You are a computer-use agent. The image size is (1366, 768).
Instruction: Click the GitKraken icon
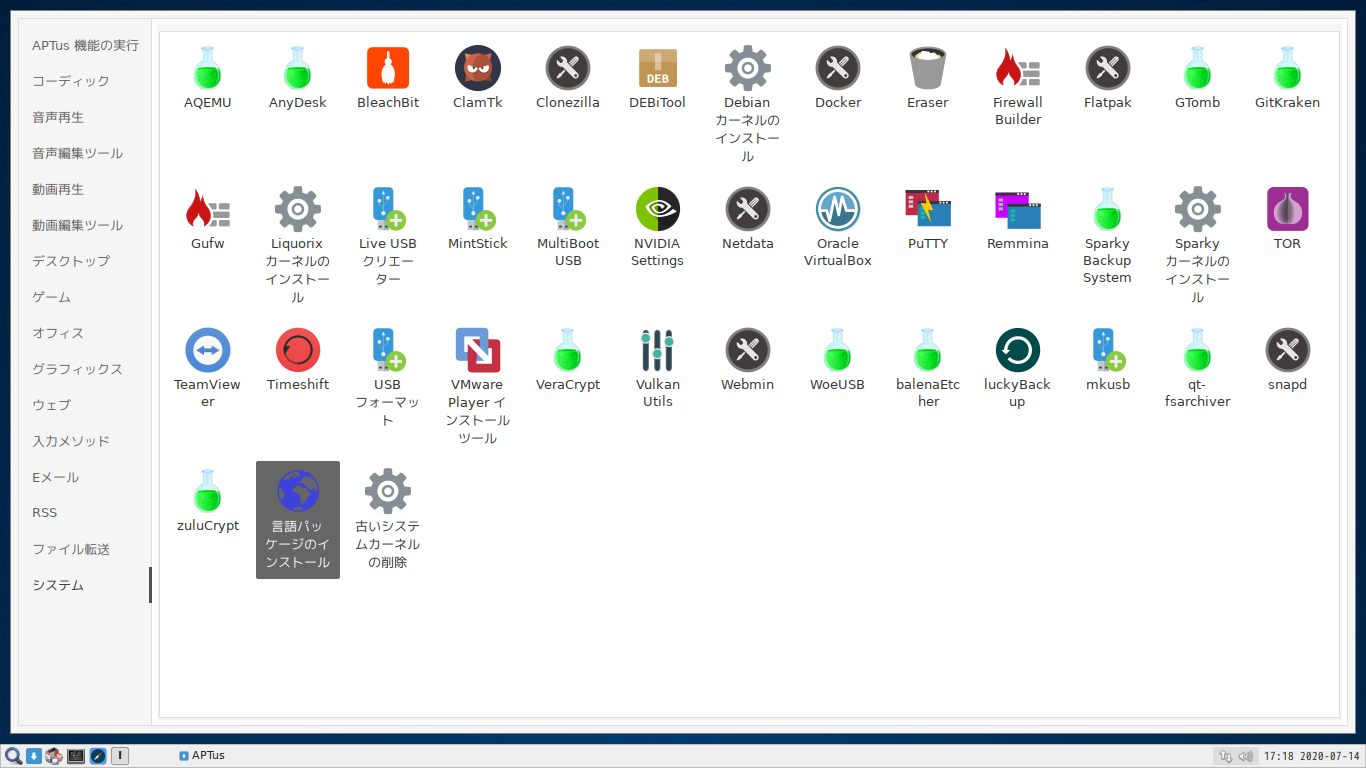(x=1288, y=68)
